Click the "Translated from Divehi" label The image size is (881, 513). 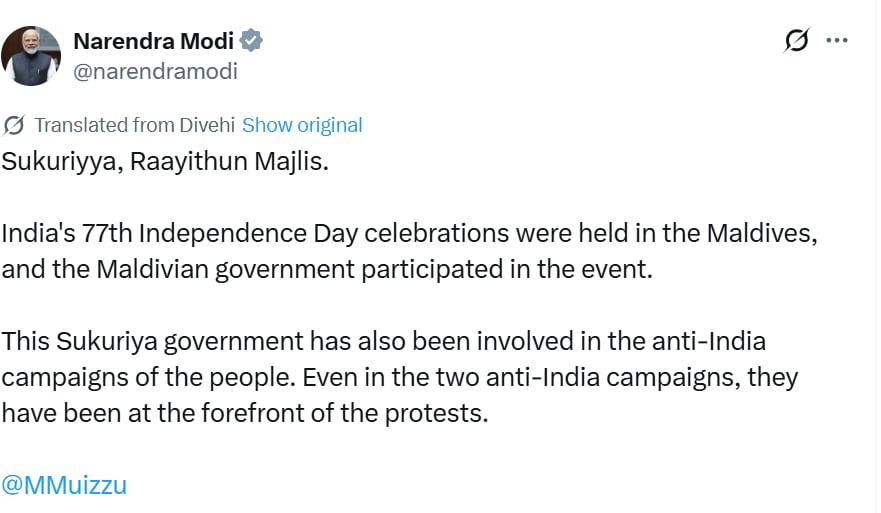pos(135,125)
